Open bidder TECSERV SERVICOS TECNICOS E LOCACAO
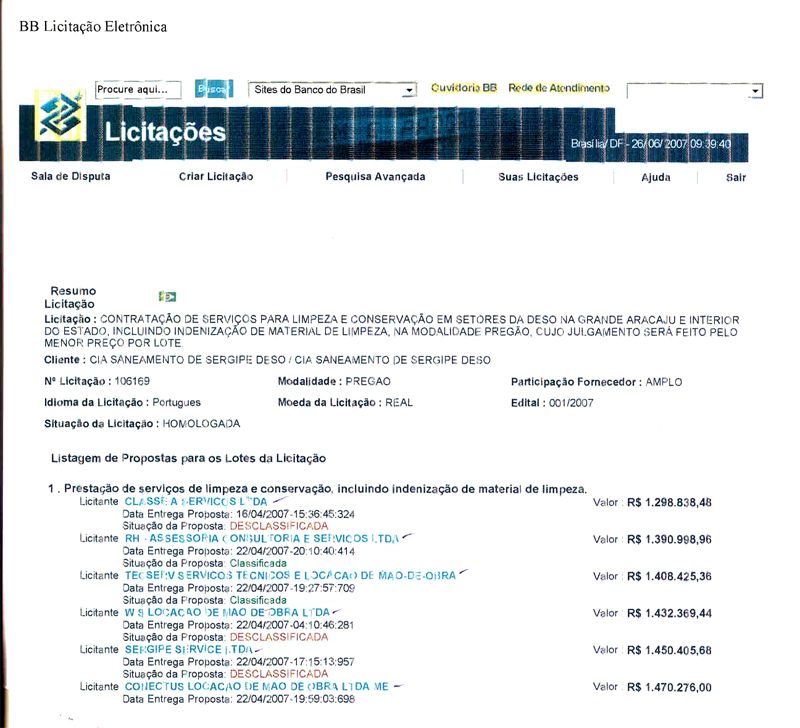 [290, 575]
